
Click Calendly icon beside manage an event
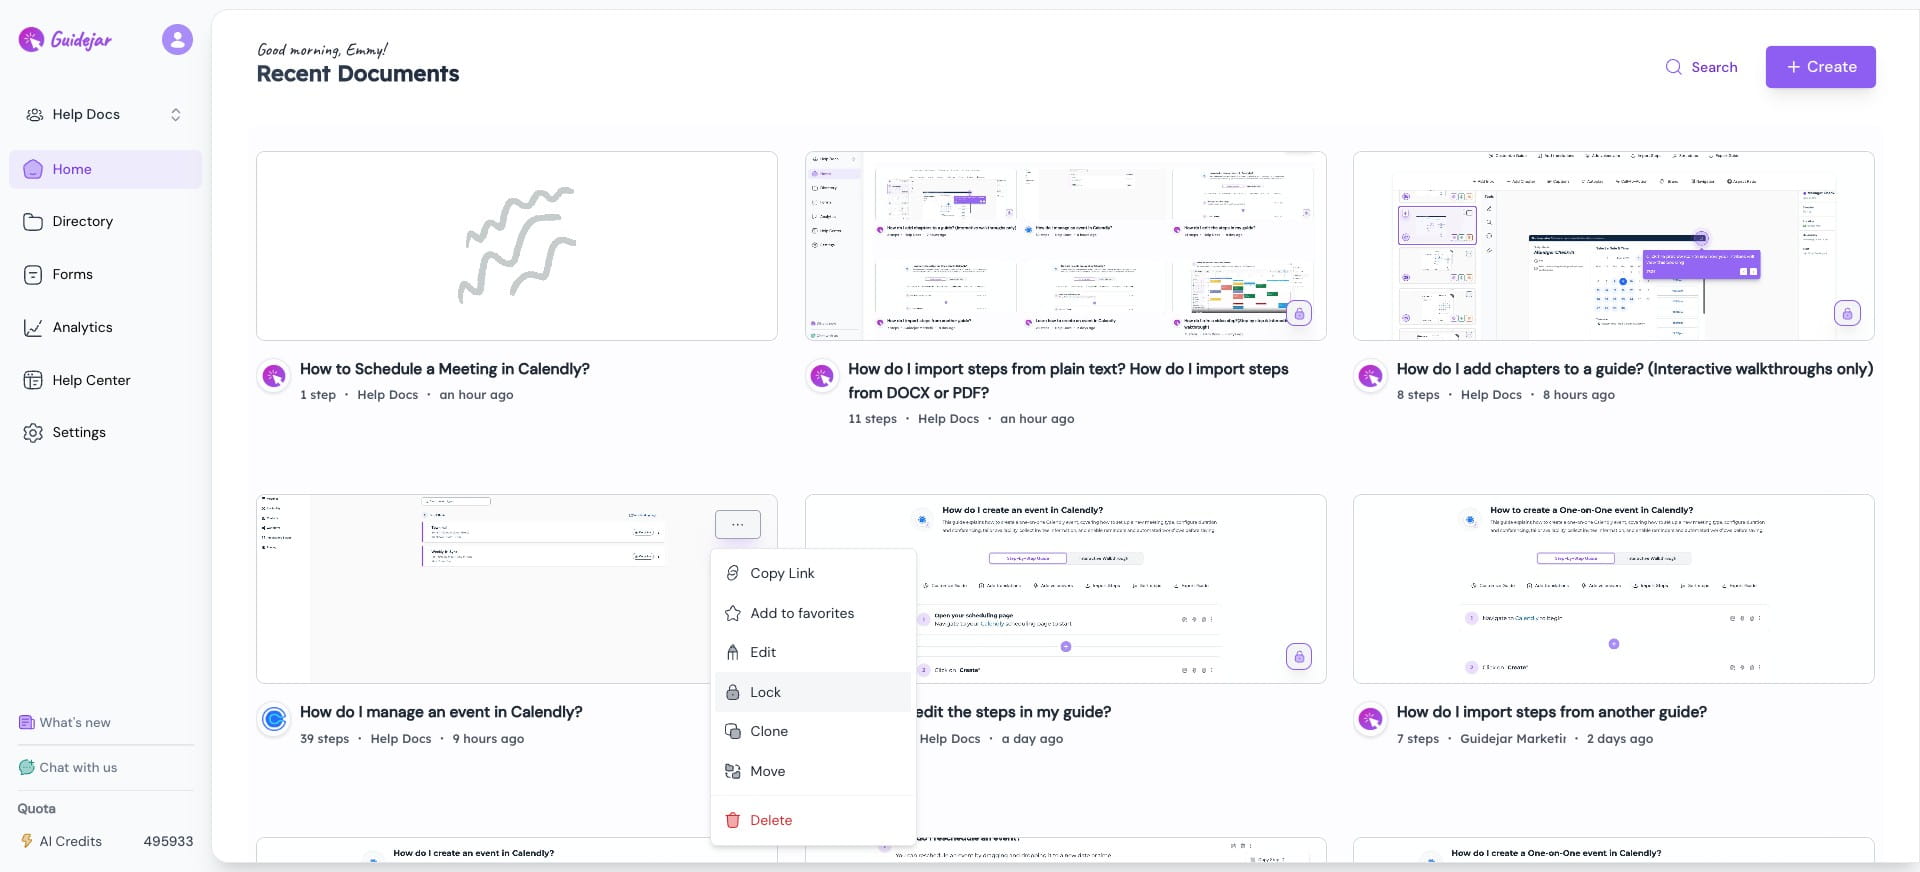(x=274, y=719)
